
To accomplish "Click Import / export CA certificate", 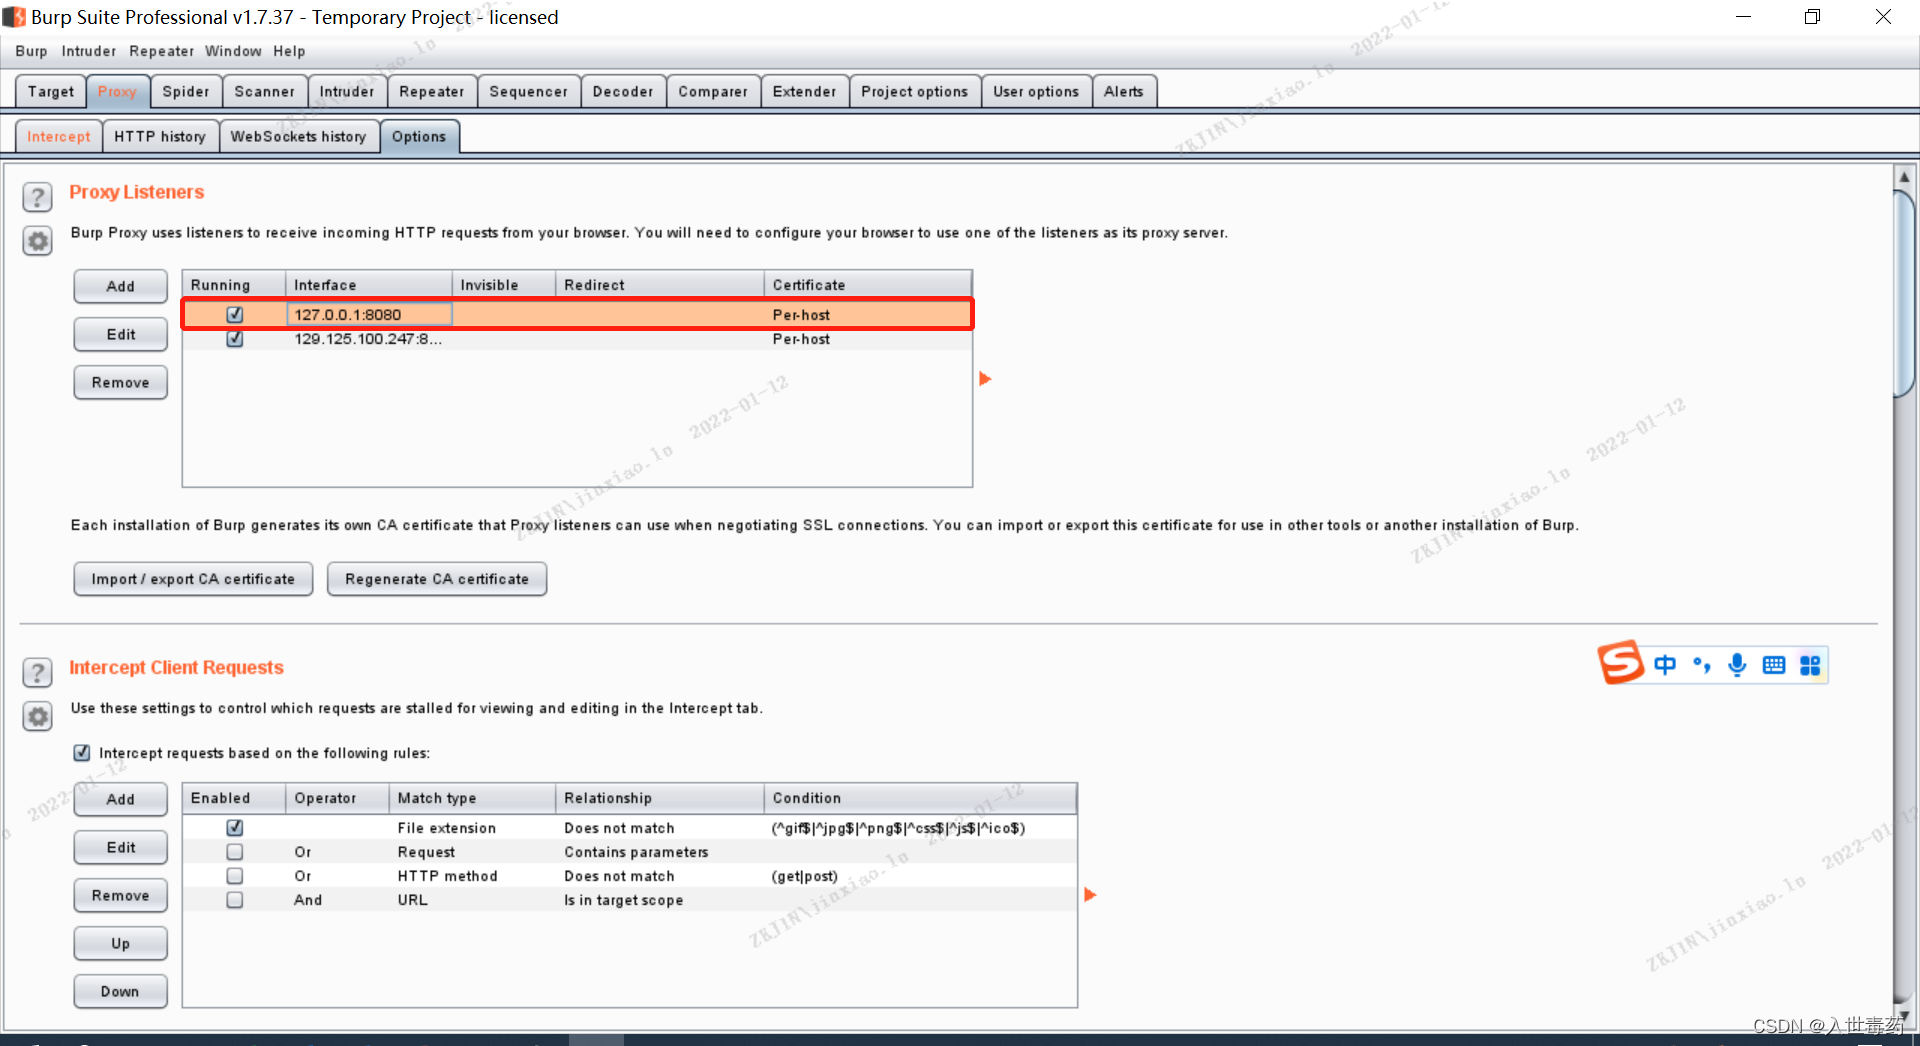I will [x=193, y=579].
